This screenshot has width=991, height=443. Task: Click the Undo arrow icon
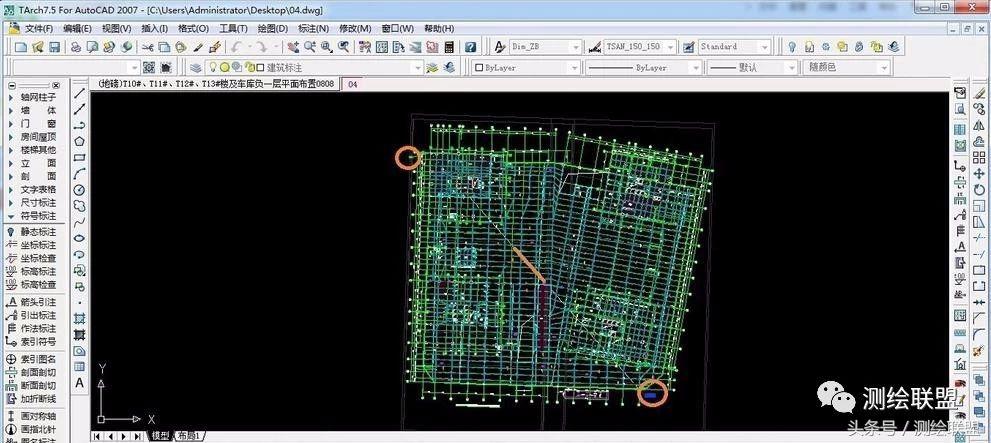[x=235, y=47]
